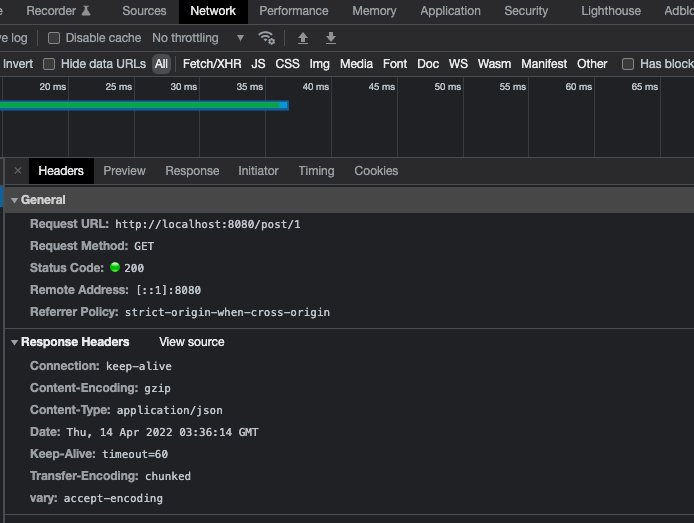The height and width of the screenshot is (523, 694).
Task: Switch to the Preview tab
Action: click(124, 171)
